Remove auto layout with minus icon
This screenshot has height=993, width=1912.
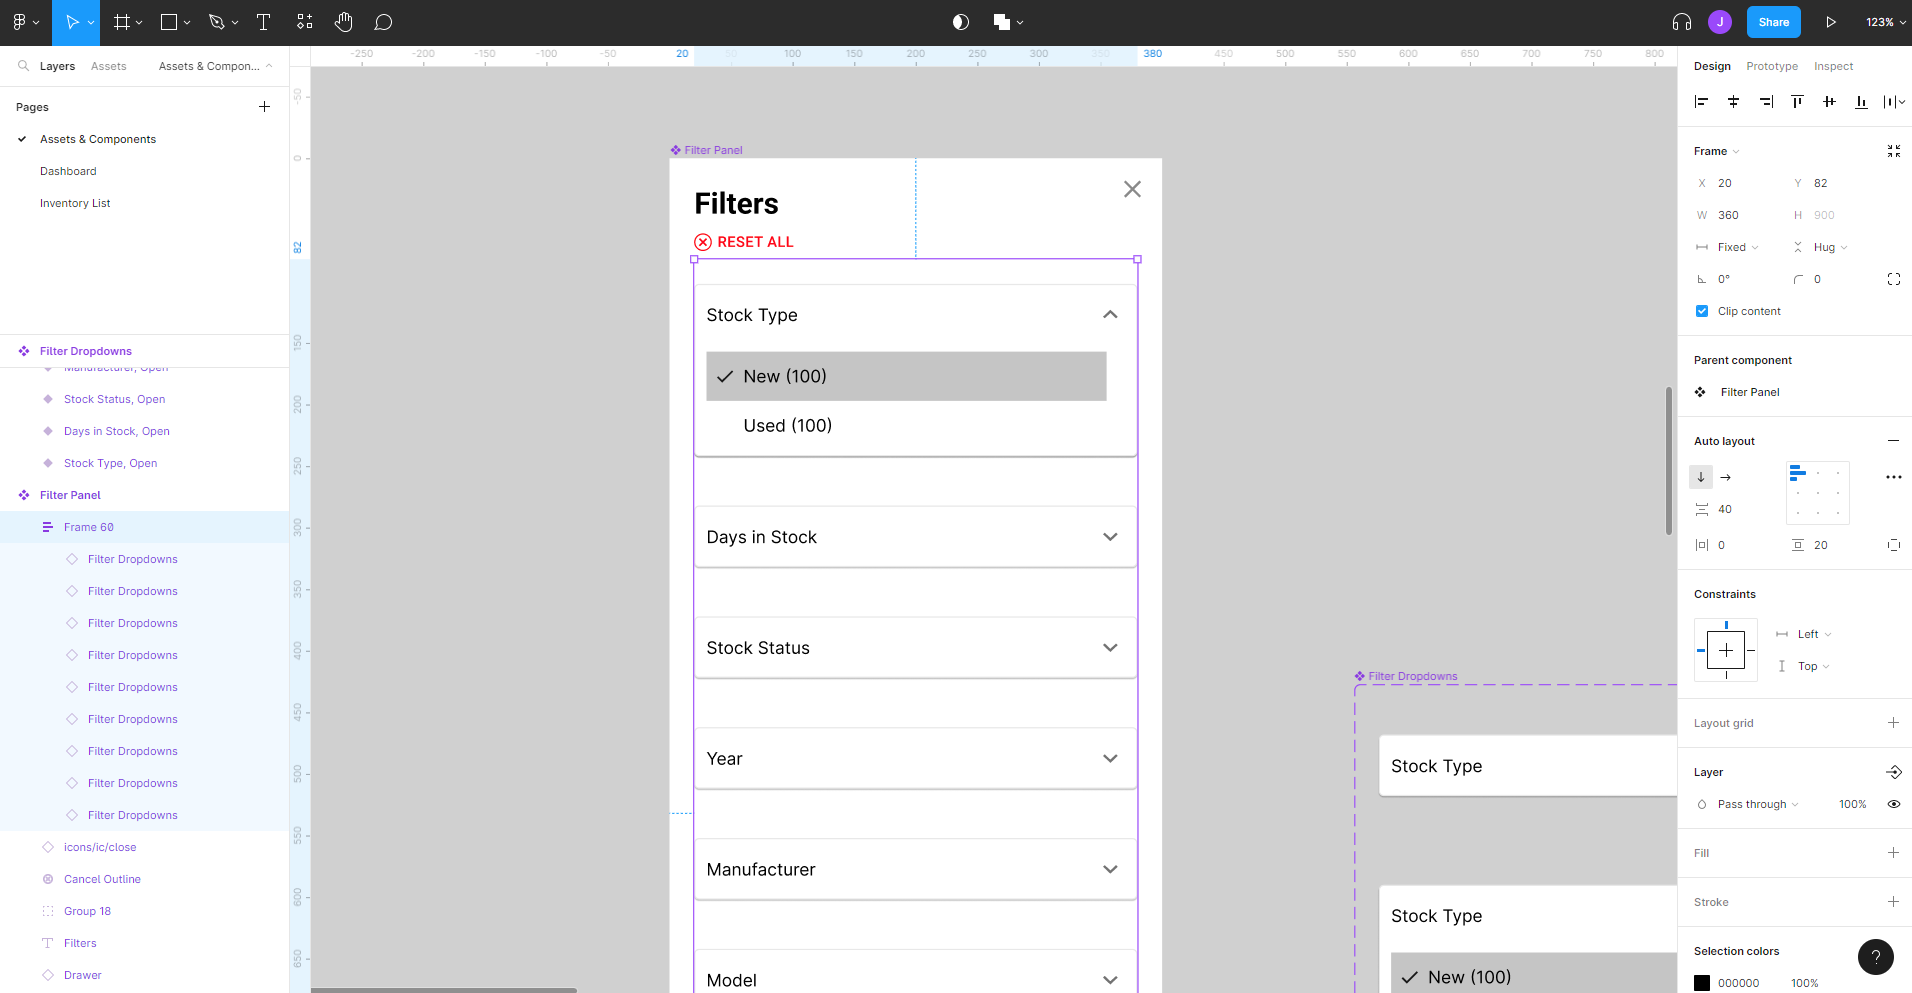1893,441
